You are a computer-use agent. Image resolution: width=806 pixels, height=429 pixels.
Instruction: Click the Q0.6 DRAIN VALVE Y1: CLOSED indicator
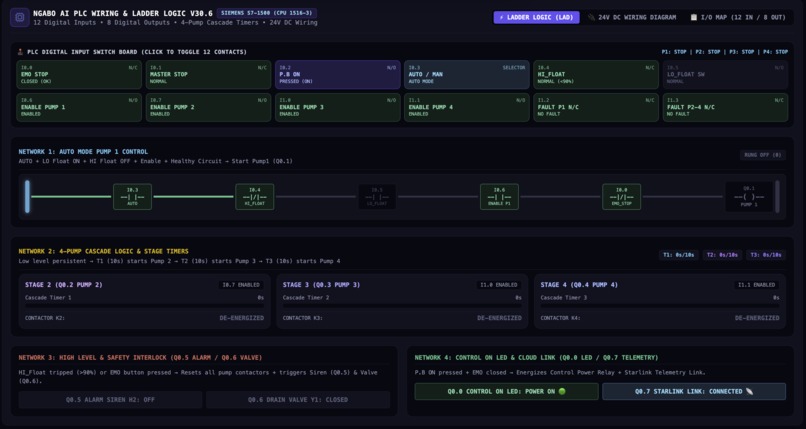(298, 400)
